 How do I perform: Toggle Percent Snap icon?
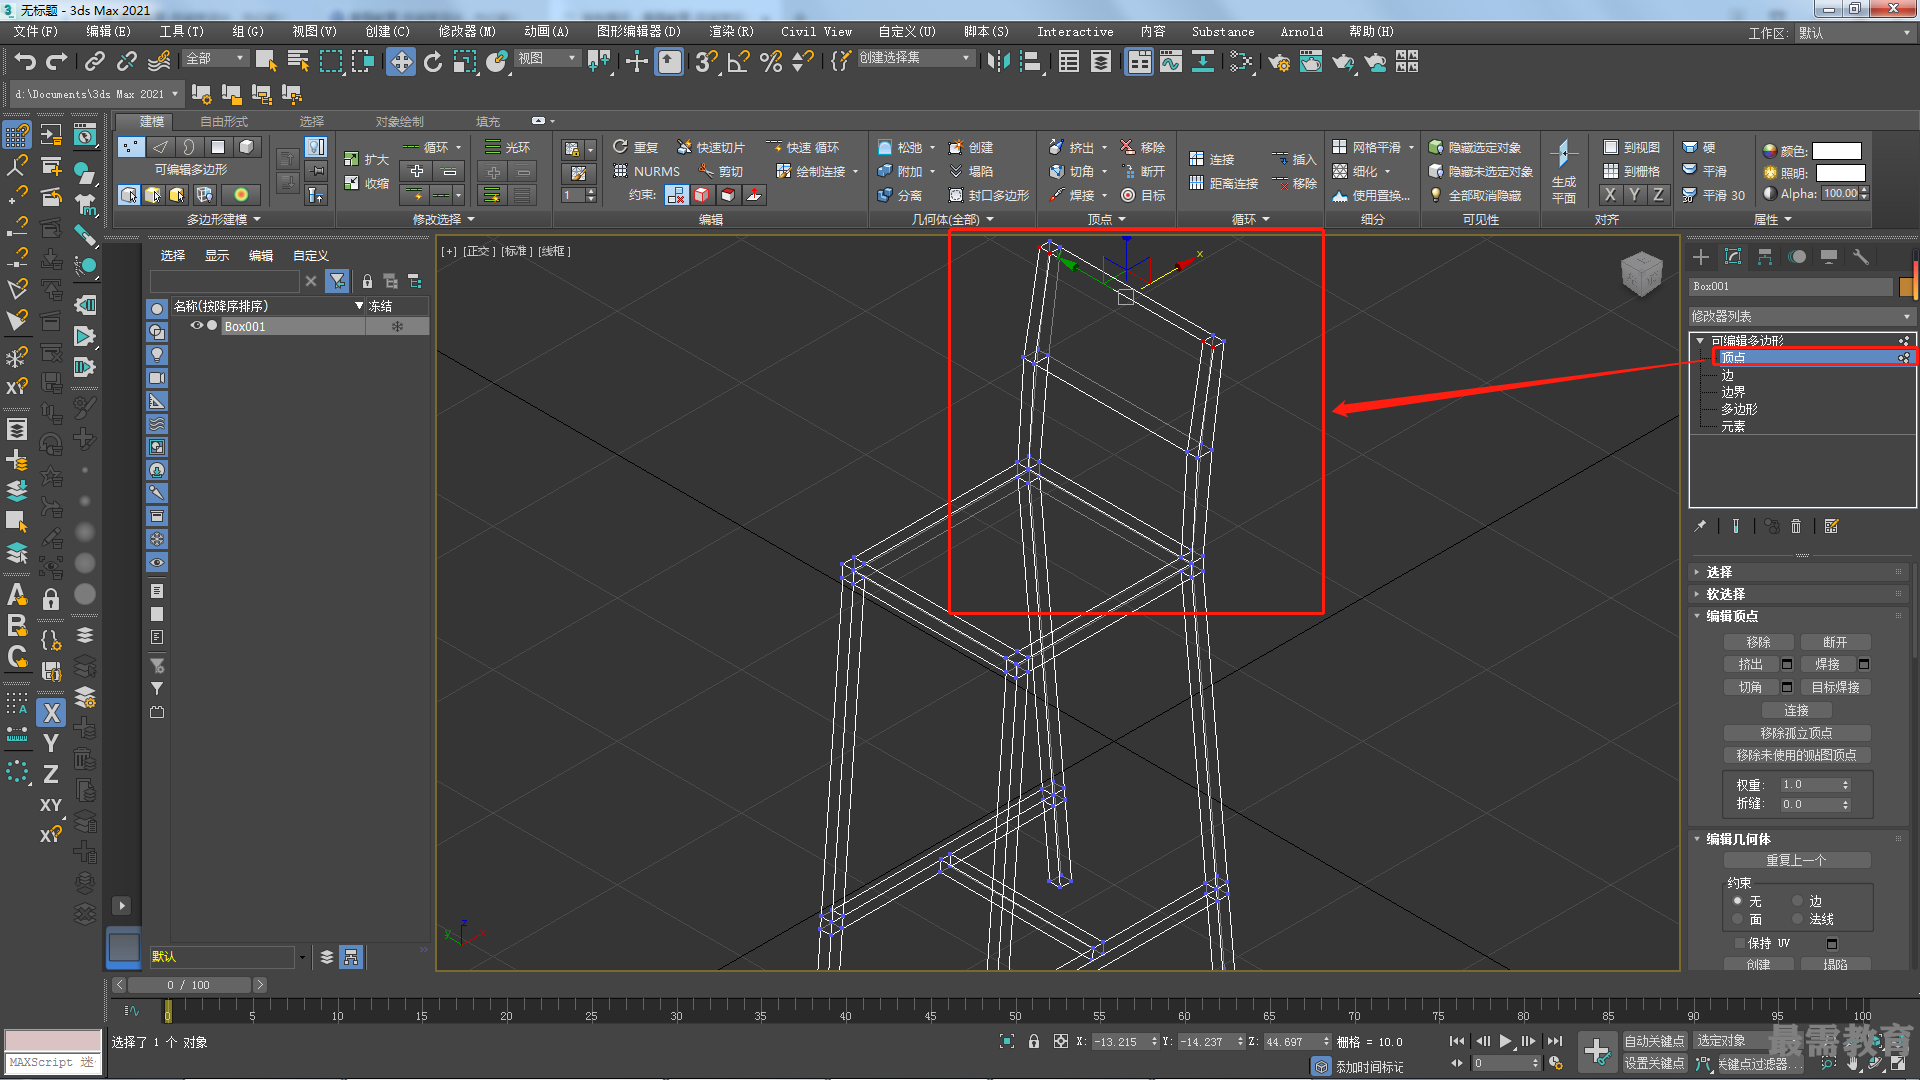(771, 62)
